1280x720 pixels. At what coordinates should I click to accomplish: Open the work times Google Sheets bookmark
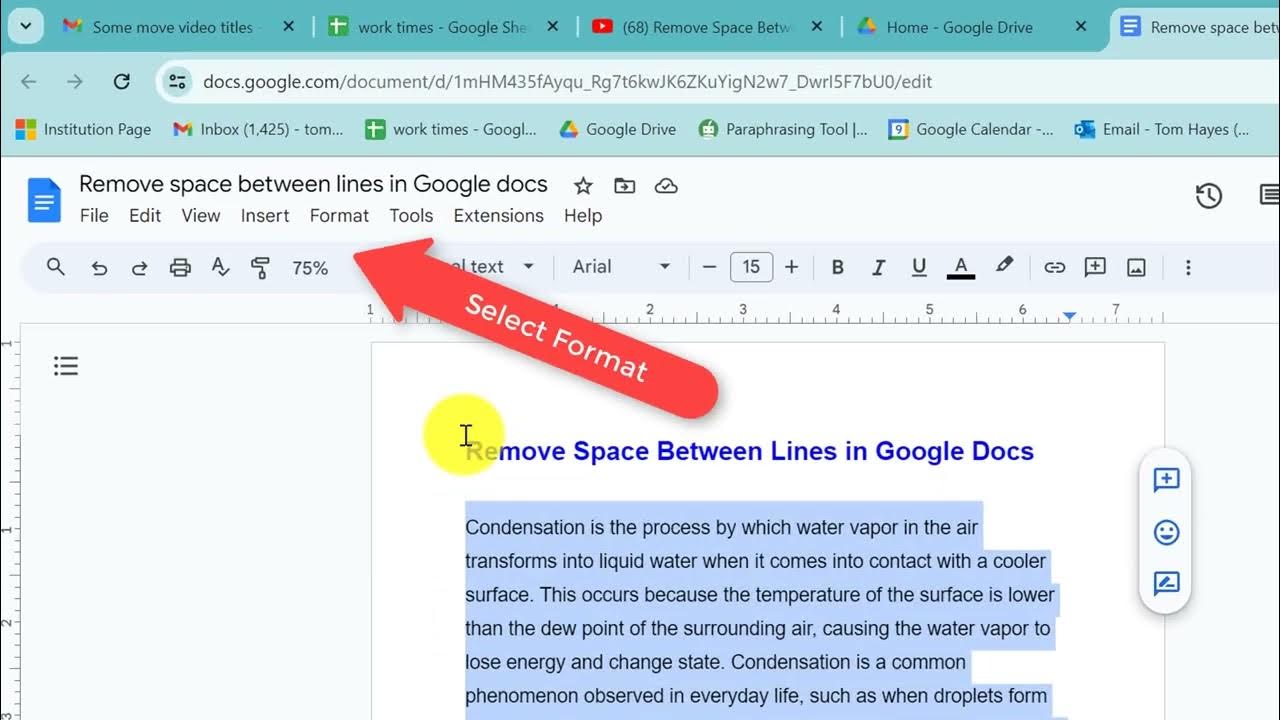(x=451, y=129)
